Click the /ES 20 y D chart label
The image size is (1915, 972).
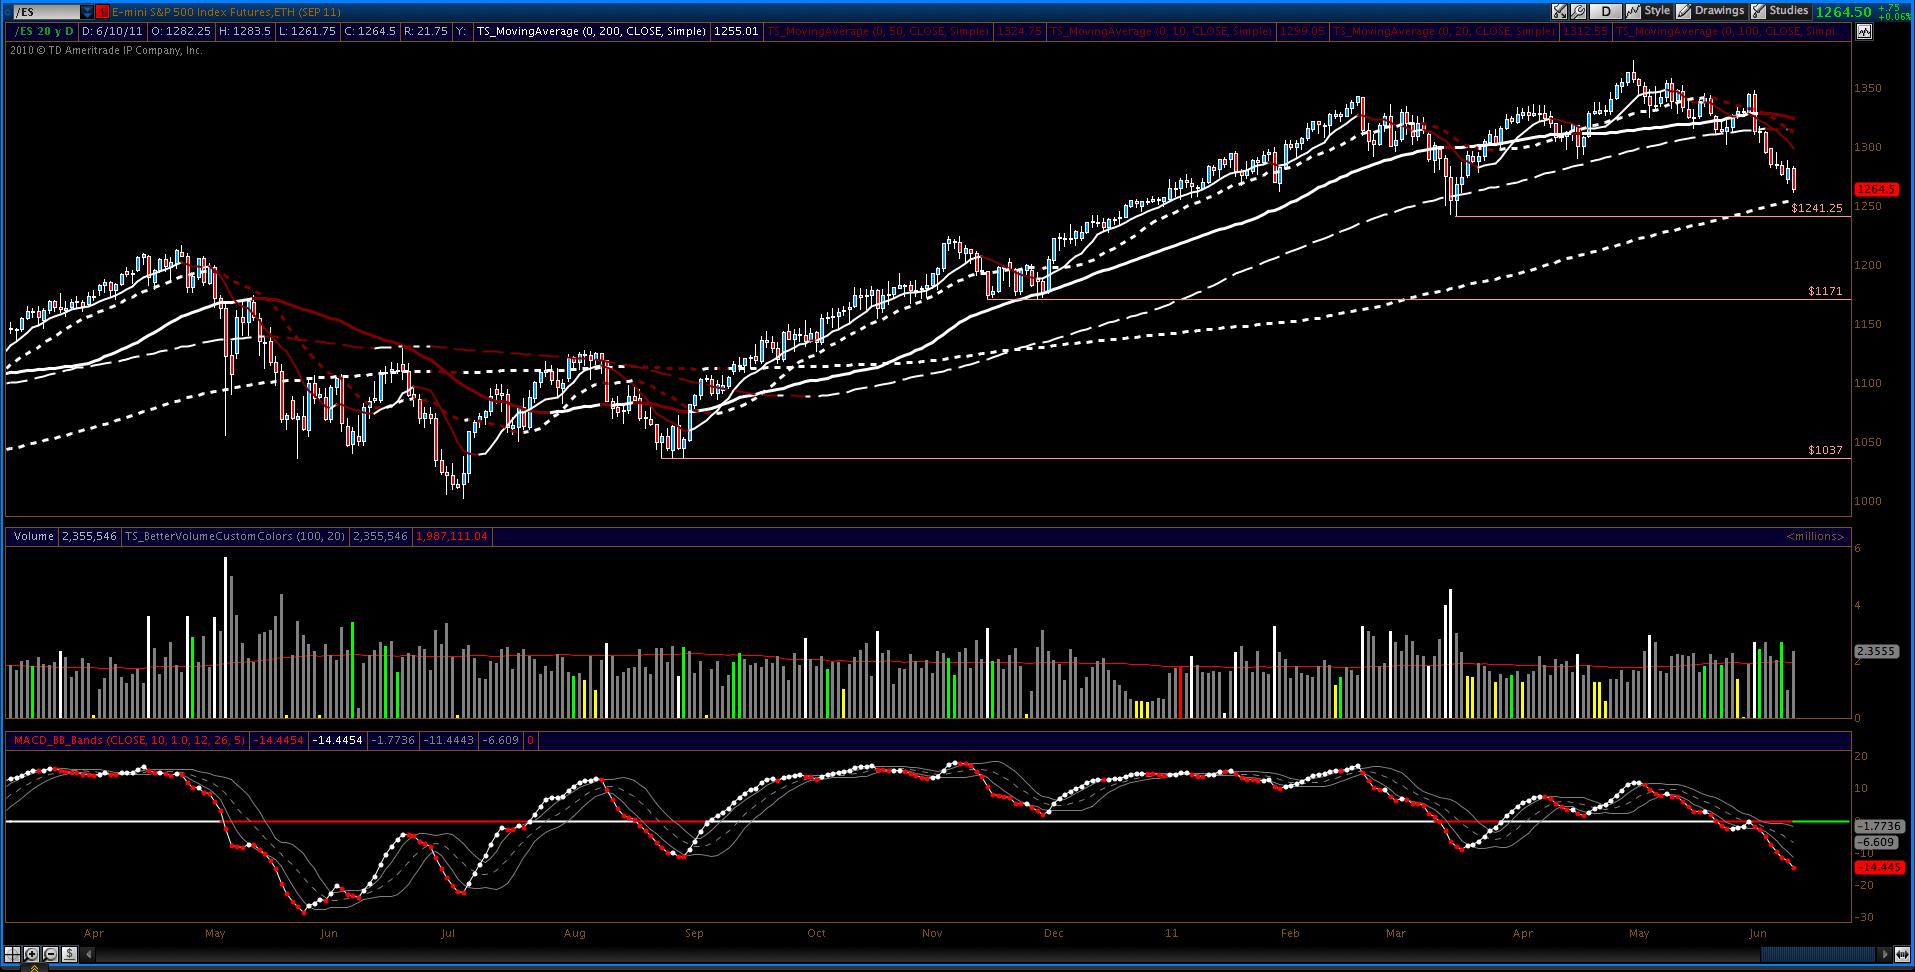tap(45, 32)
